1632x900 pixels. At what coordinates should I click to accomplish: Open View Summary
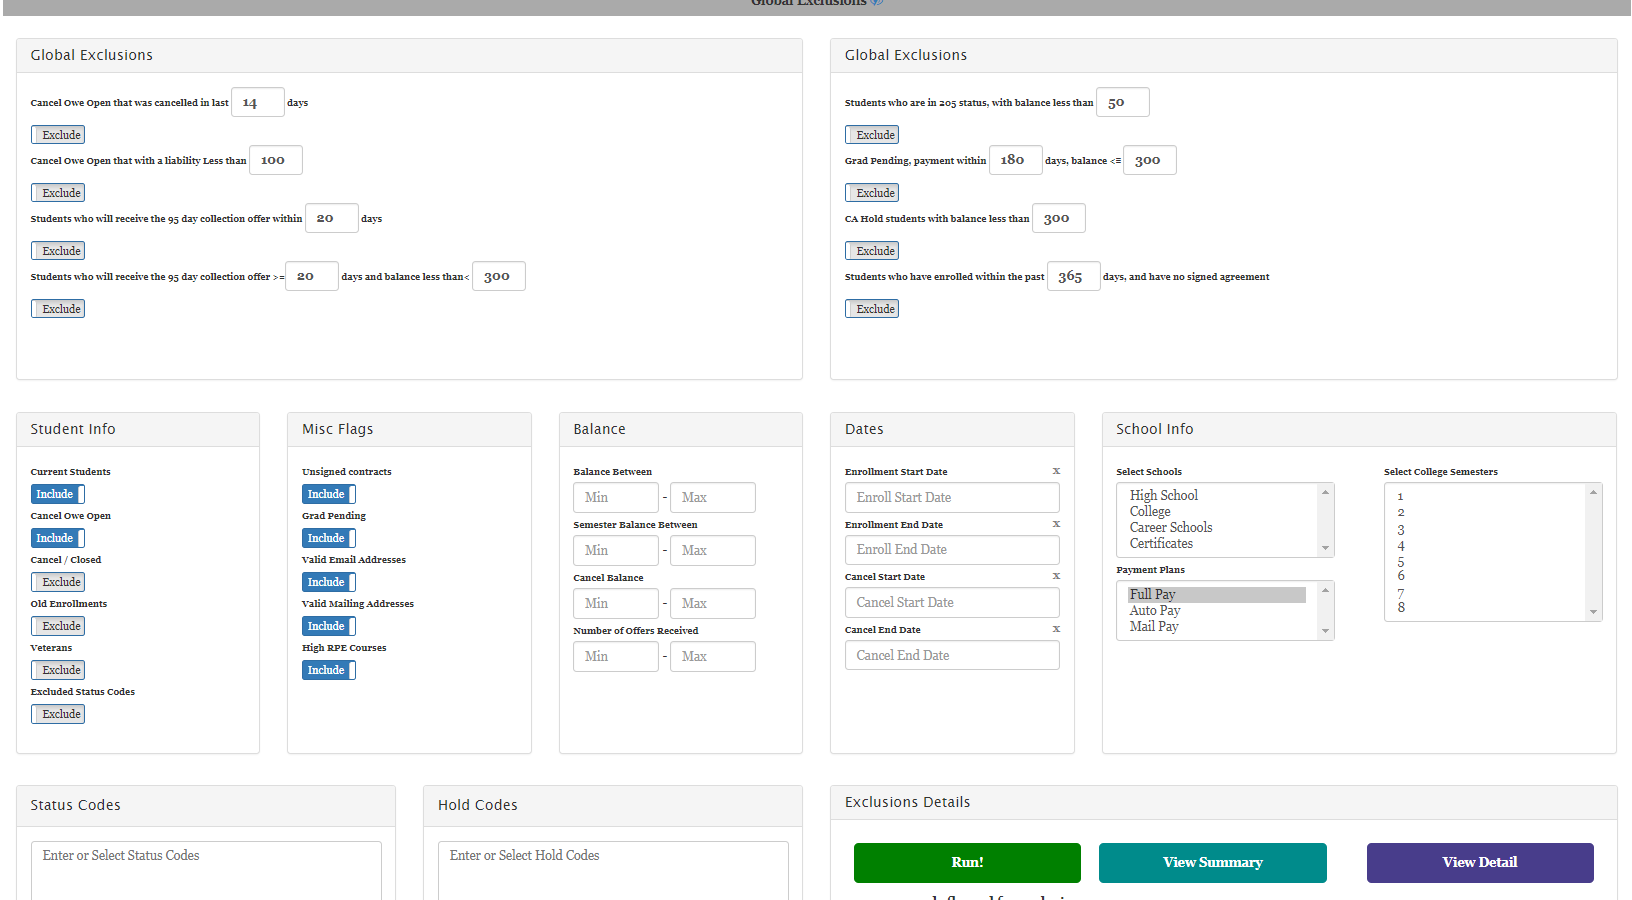pyautogui.click(x=1212, y=862)
